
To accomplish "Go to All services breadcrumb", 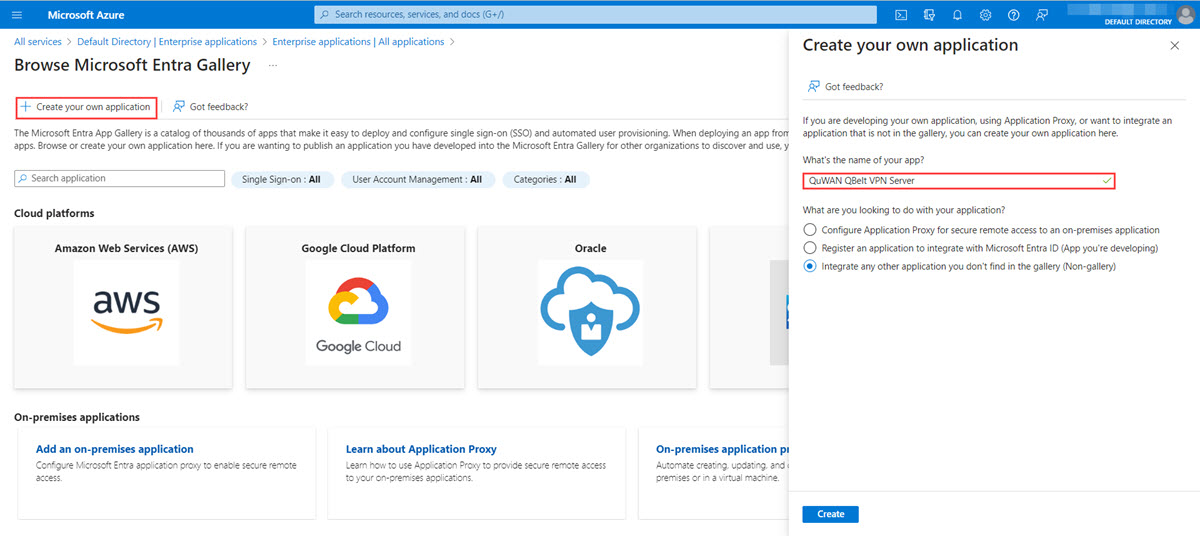I will coord(38,42).
